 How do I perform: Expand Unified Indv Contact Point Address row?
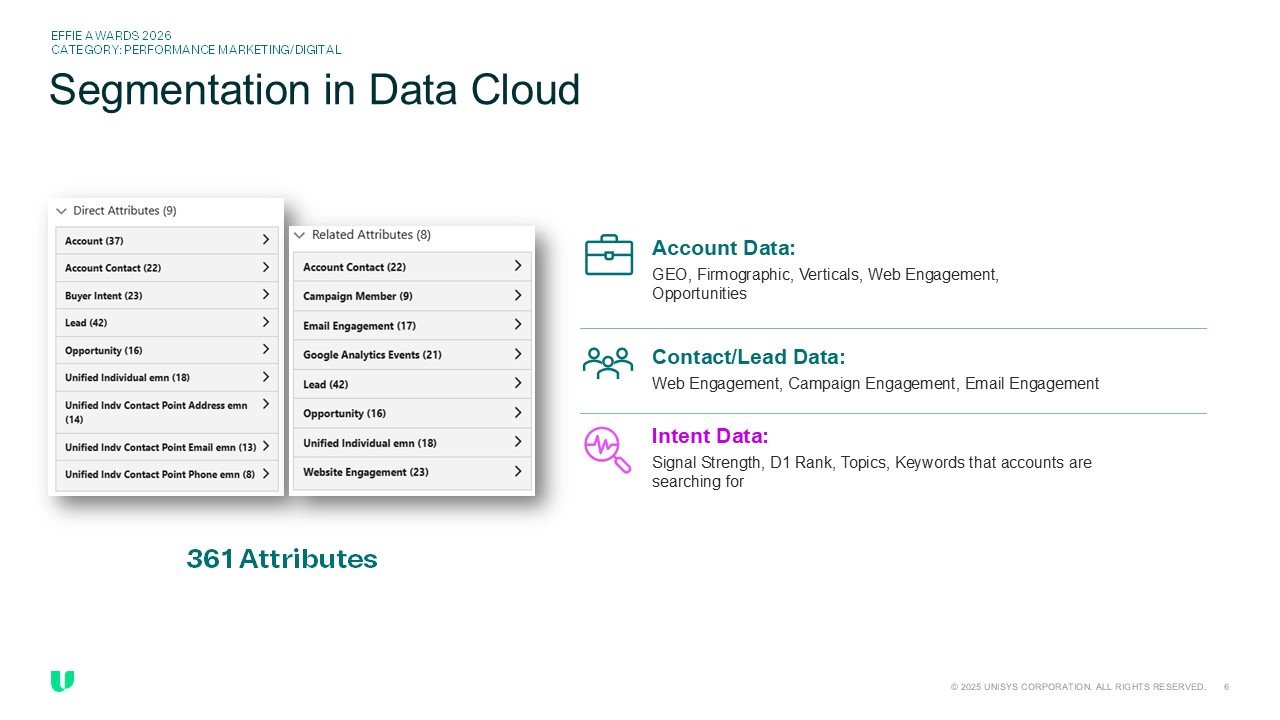(265, 404)
